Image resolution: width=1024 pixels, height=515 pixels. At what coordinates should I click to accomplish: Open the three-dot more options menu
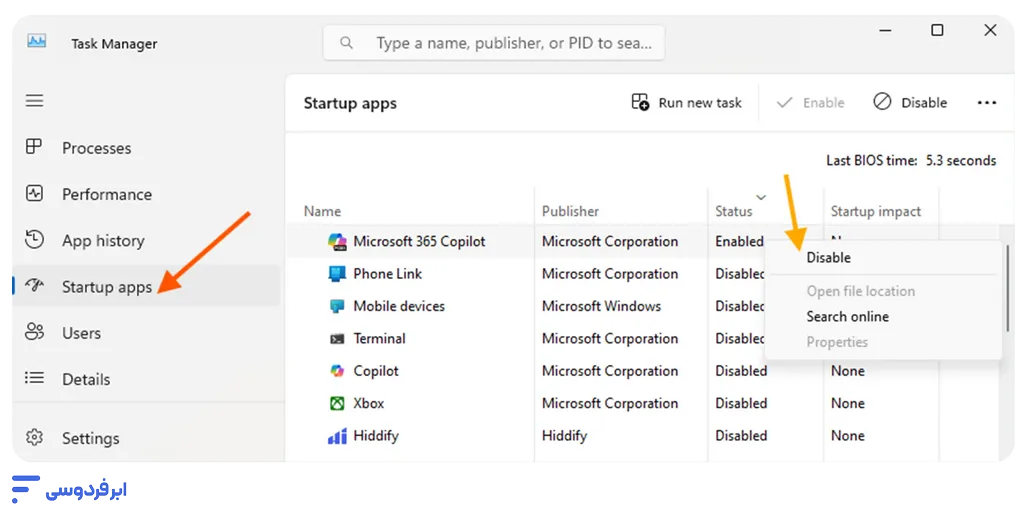(x=987, y=102)
